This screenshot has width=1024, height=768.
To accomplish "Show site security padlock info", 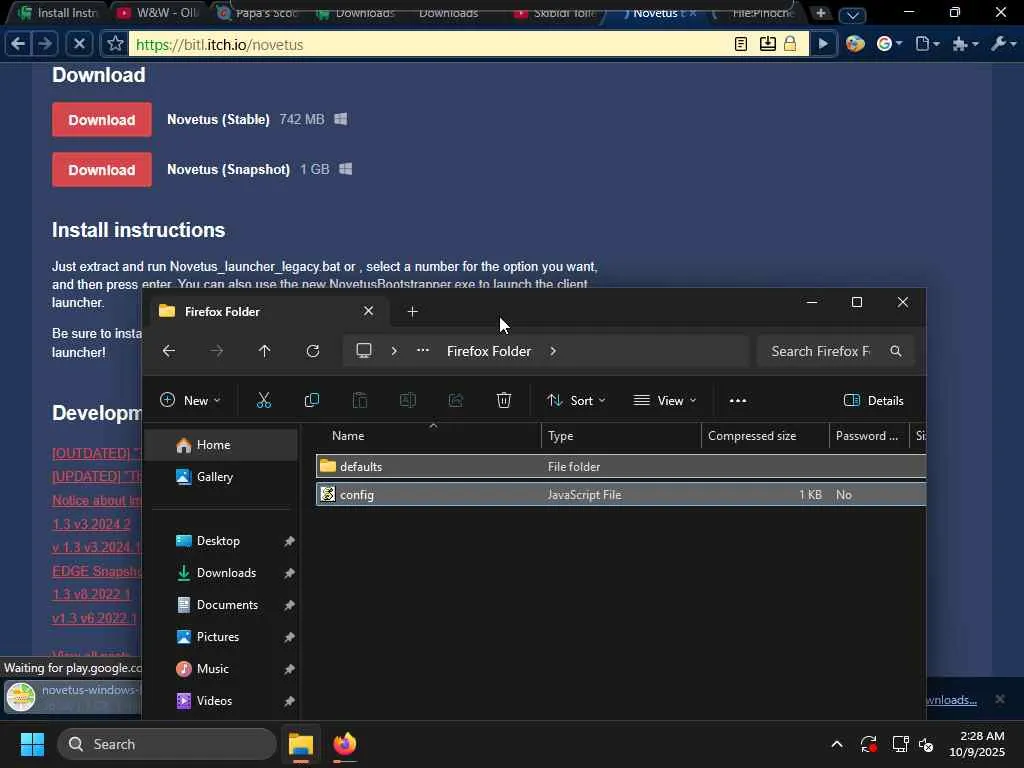I will click(x=790, y=44).
